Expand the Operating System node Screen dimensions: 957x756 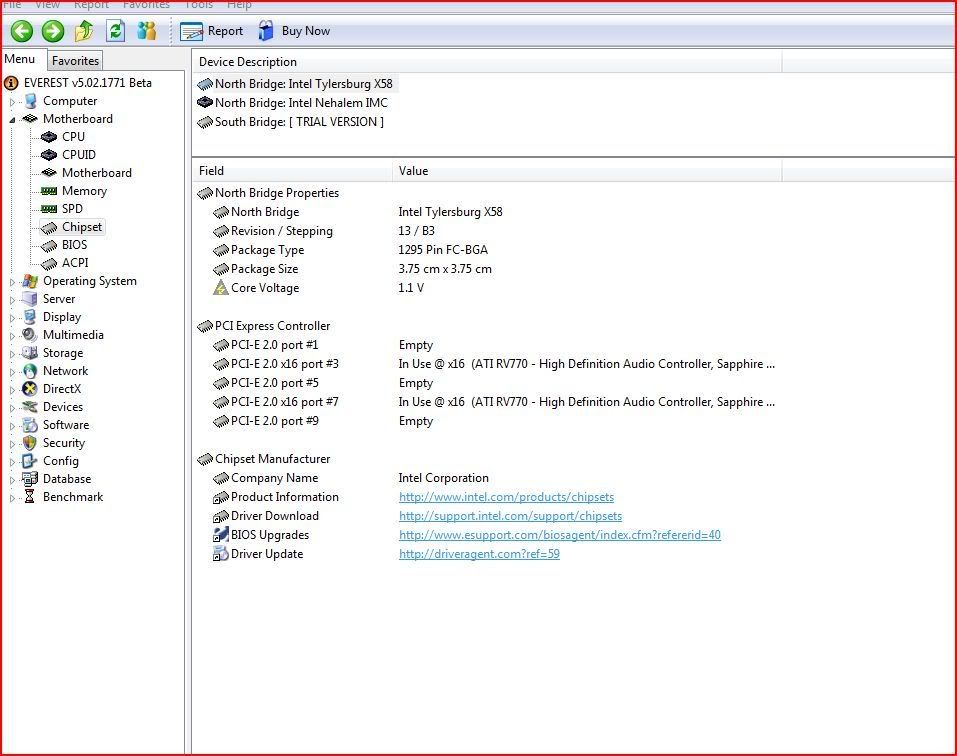pyautogui.click(x=12, y=282)
